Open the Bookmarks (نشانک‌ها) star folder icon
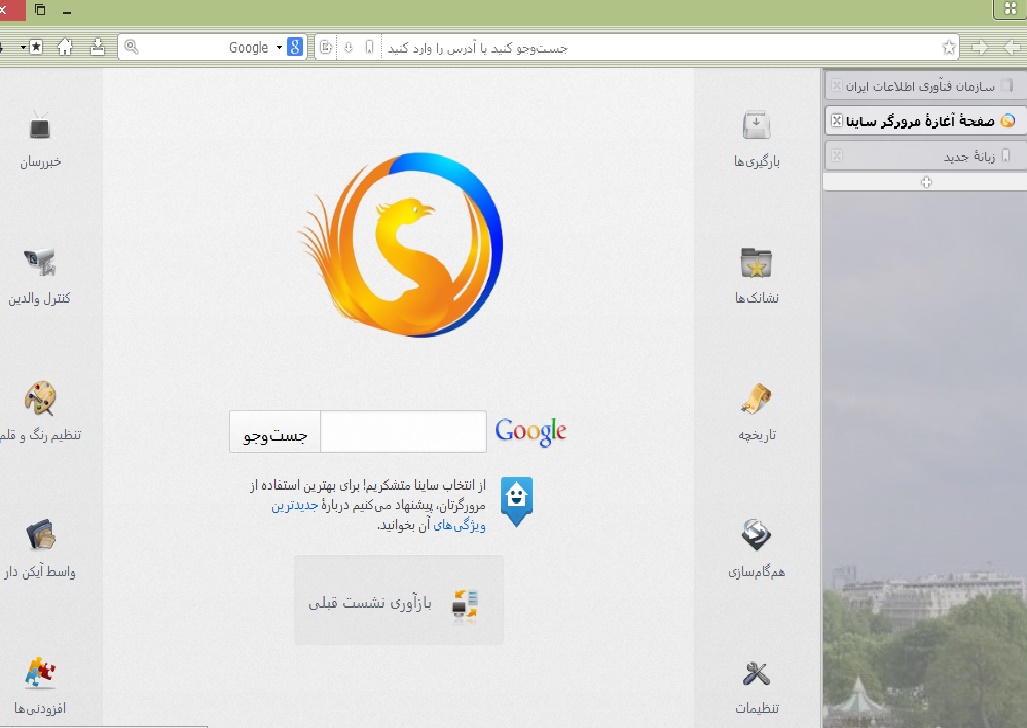The width and height of the screenshot is (1027, 728). (756, 263)
